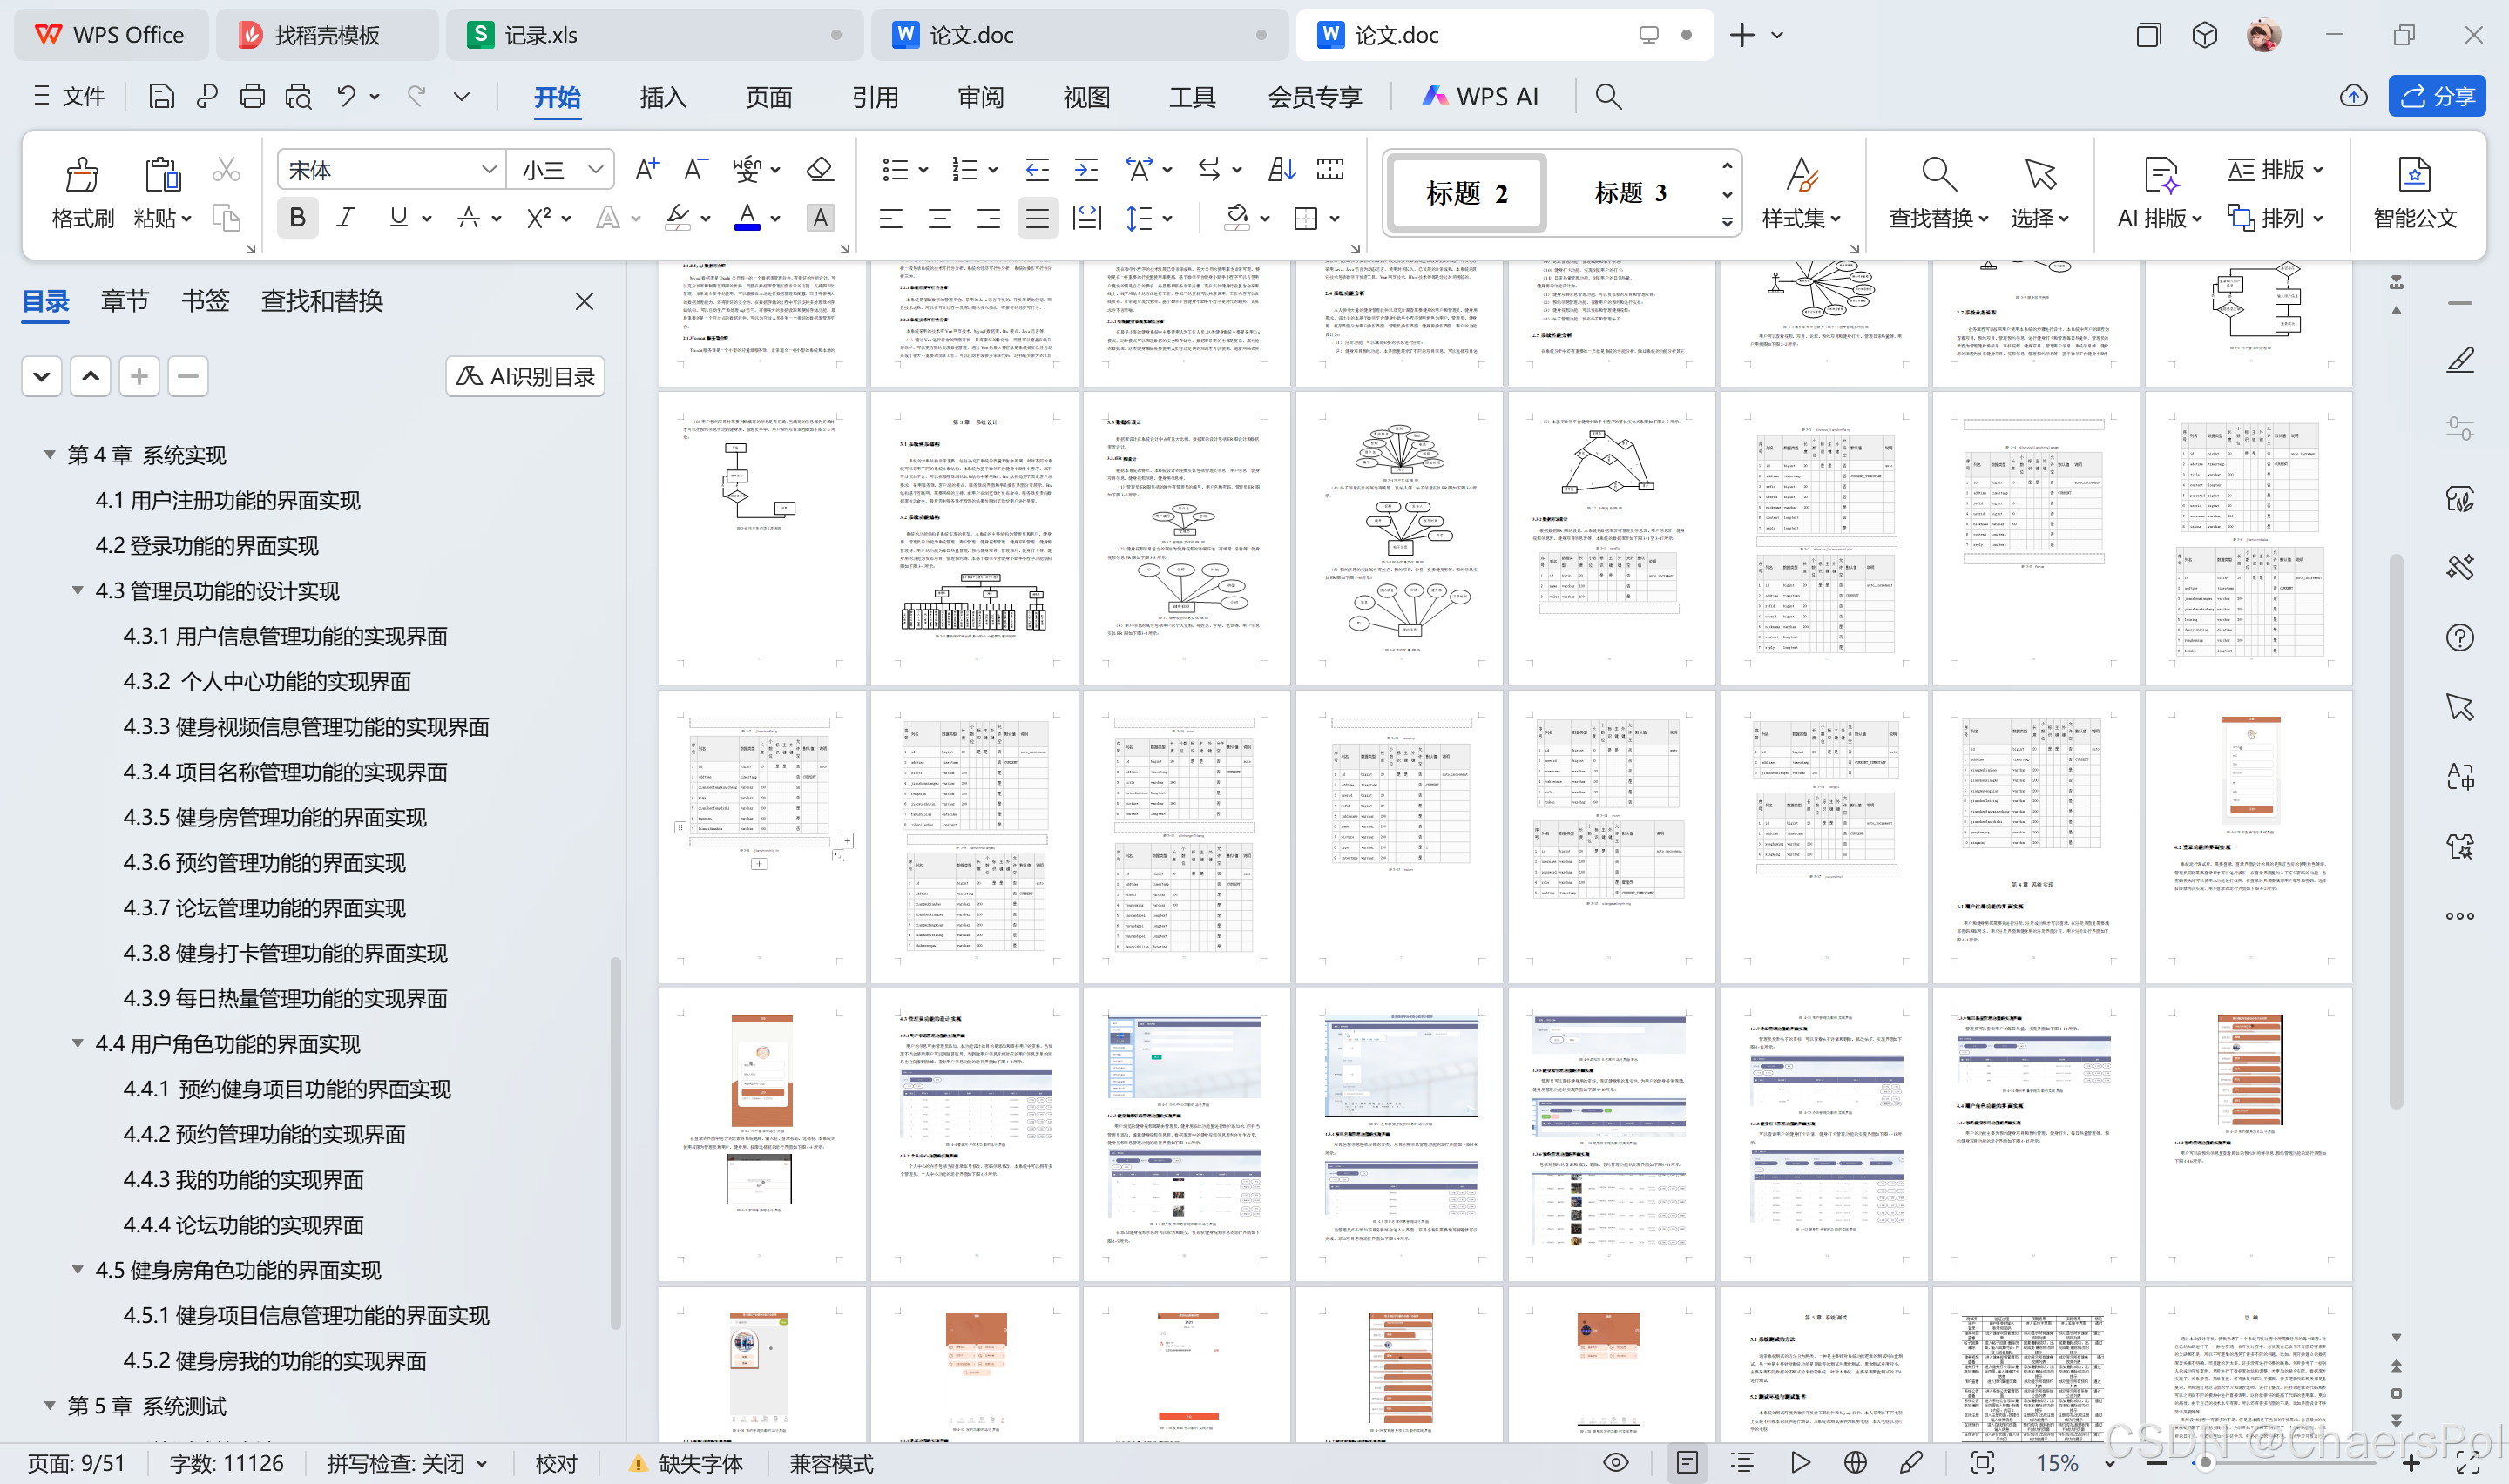2509x1484 pixels.
Task: Click the Smart Document (智能公文) icon
Action: point(2414,174)
